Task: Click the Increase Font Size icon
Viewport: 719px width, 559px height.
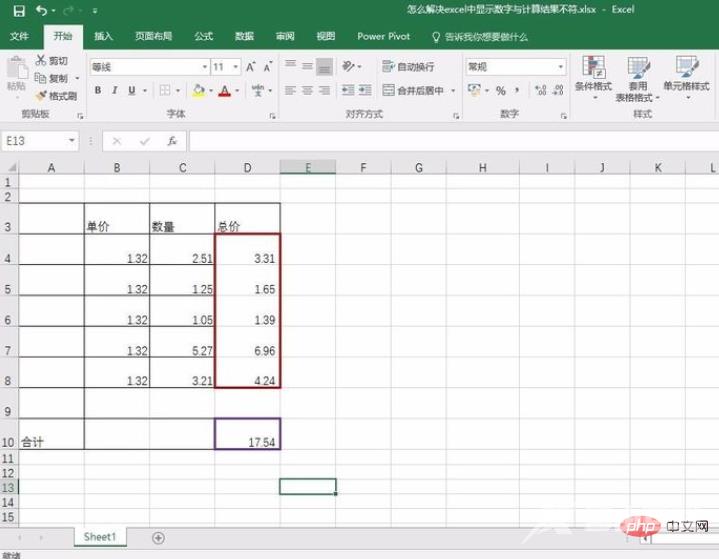Action: pos(251,67)
